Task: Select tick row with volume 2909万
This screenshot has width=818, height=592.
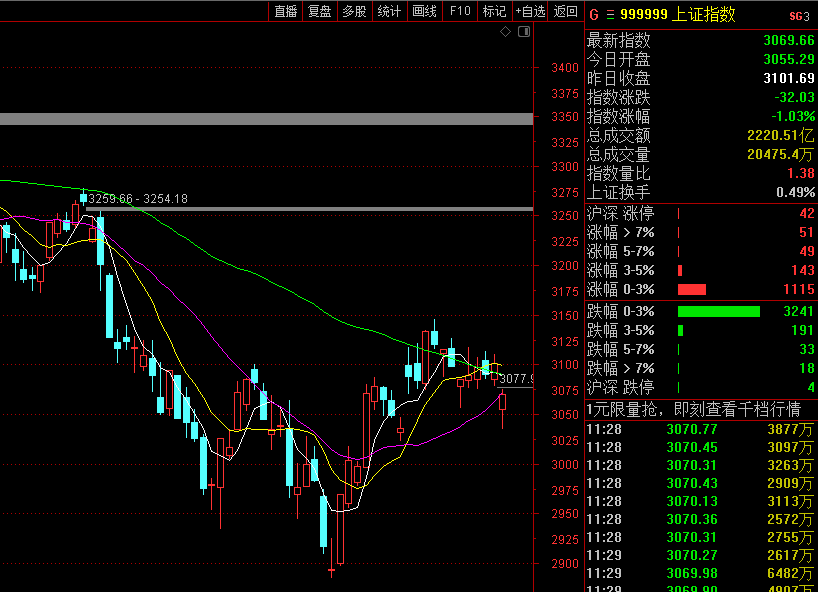Action: [700, 483]
